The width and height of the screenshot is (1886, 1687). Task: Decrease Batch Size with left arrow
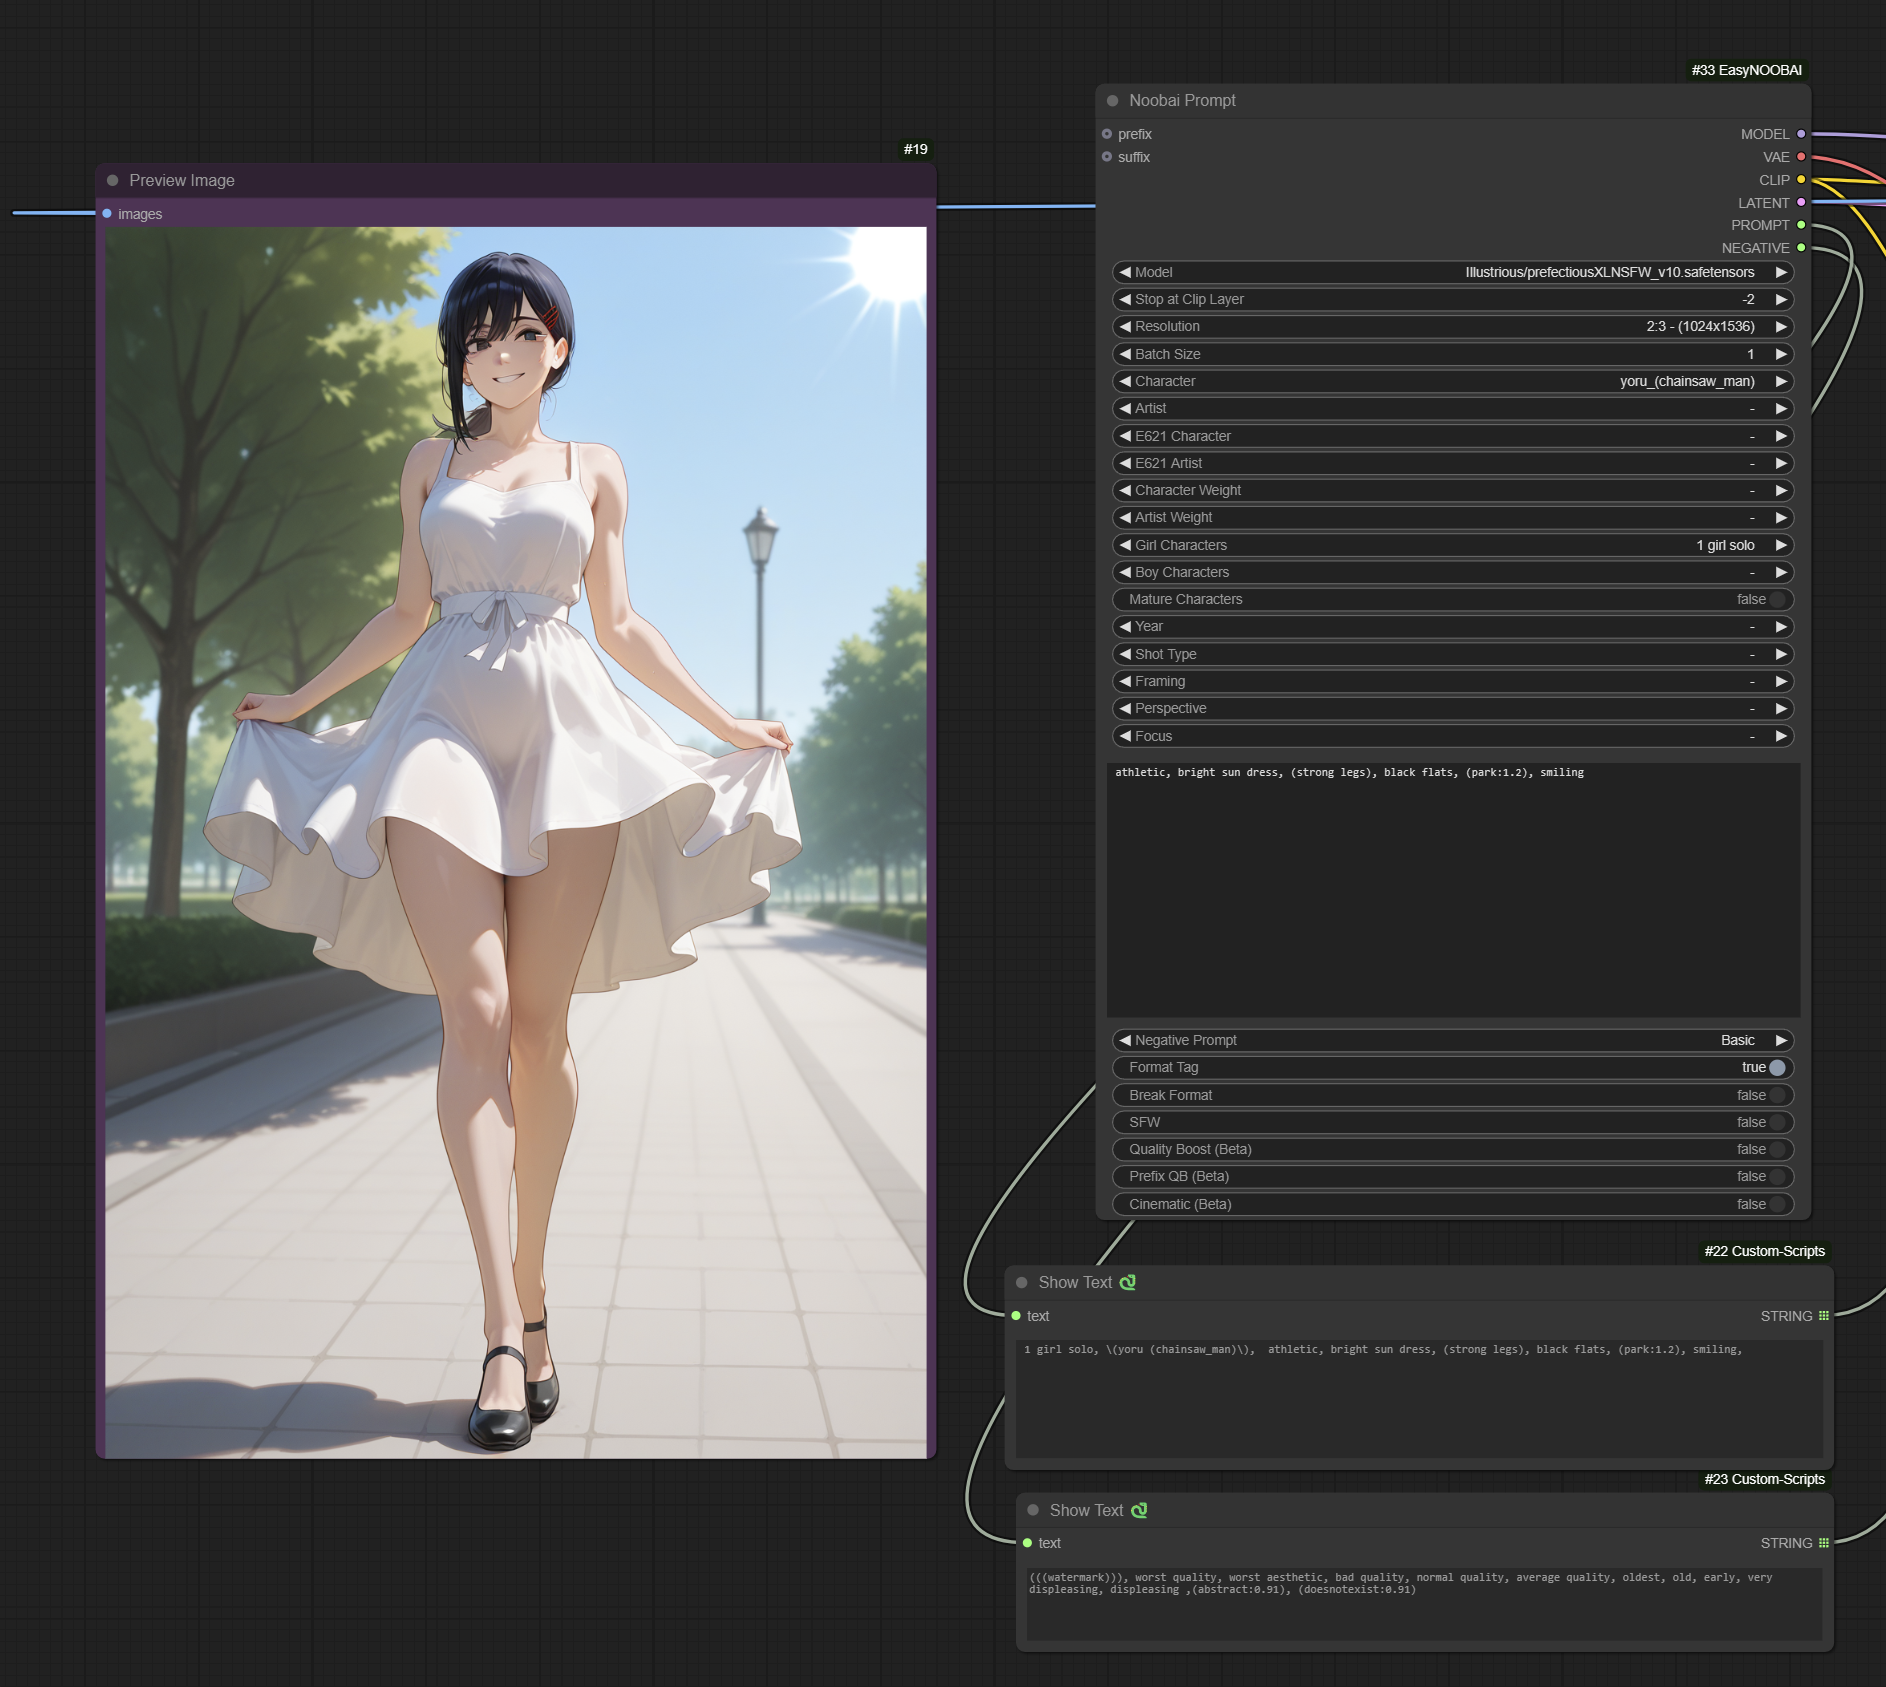(1125, 354)
